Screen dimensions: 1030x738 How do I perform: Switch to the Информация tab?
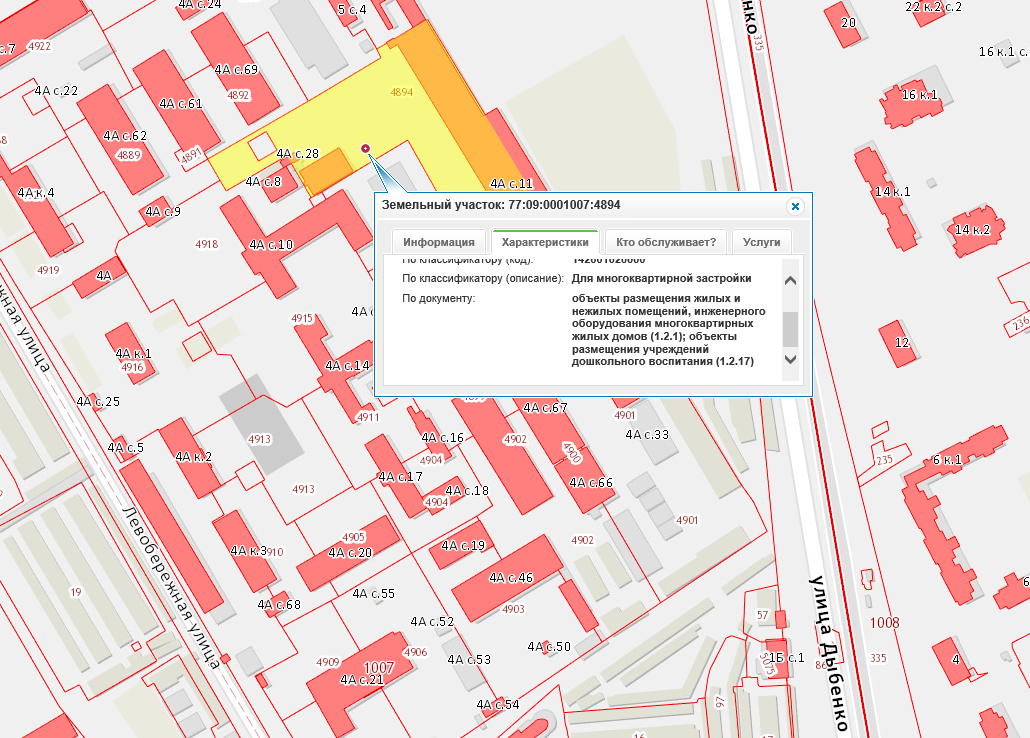click(x=438, y=242)
